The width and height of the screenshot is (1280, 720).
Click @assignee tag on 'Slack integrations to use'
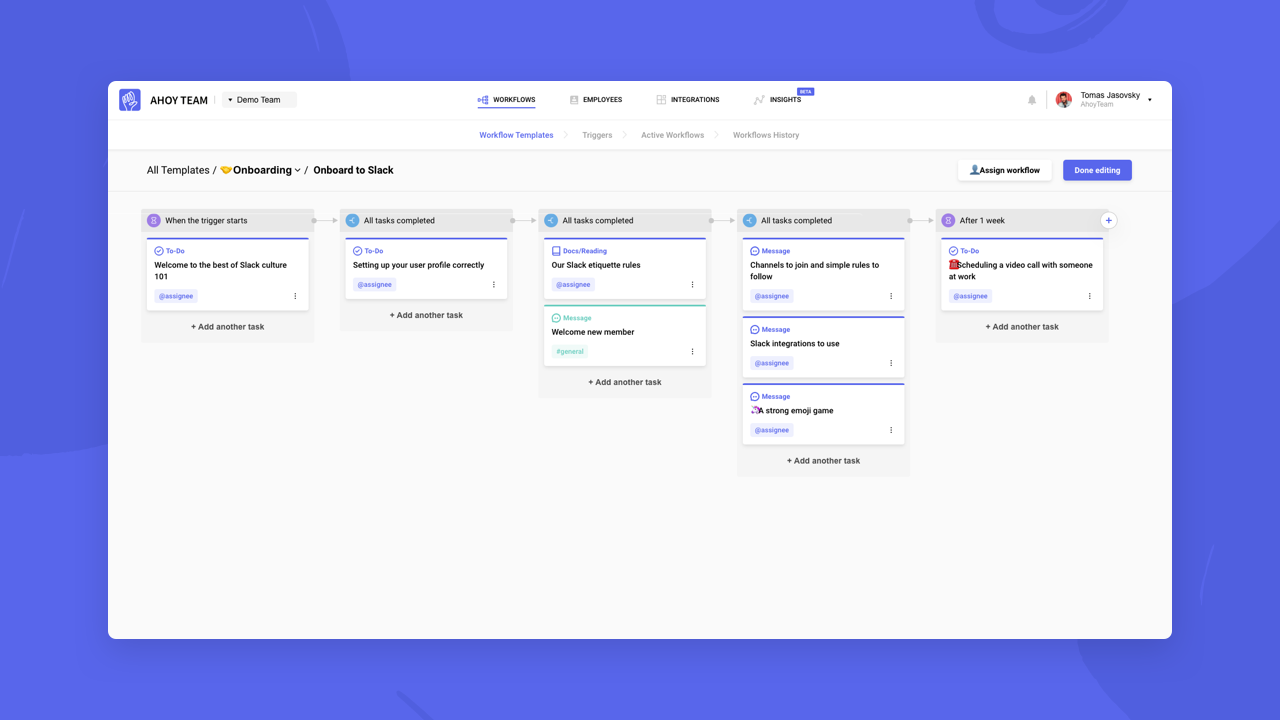pyautogui.click(x=772, y=363)
